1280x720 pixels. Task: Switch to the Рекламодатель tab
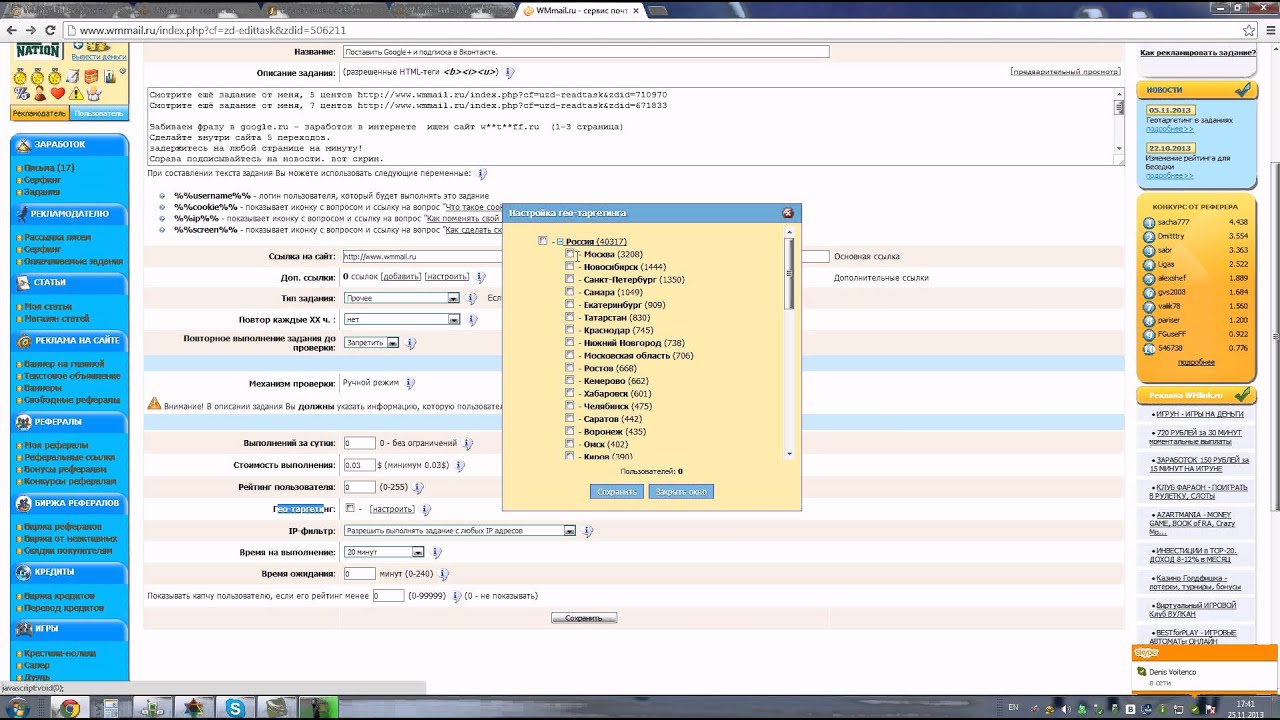[39, 114]
